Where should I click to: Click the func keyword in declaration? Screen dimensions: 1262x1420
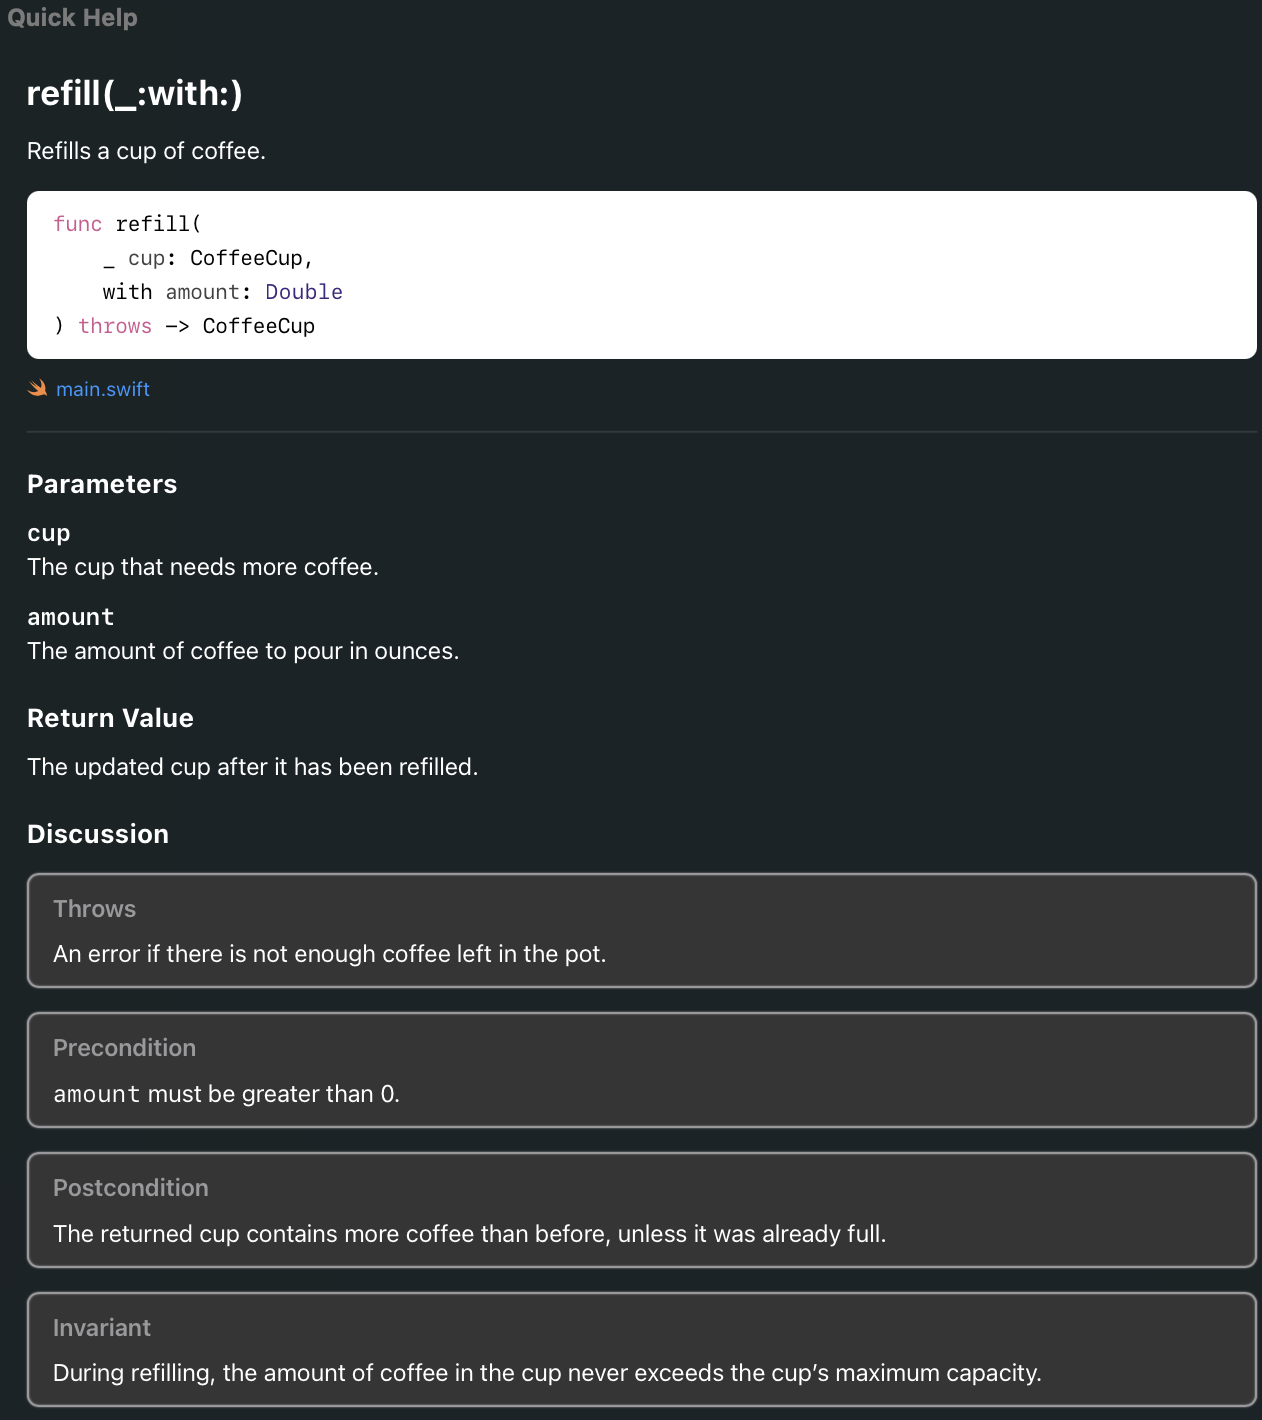click(77, 224)
